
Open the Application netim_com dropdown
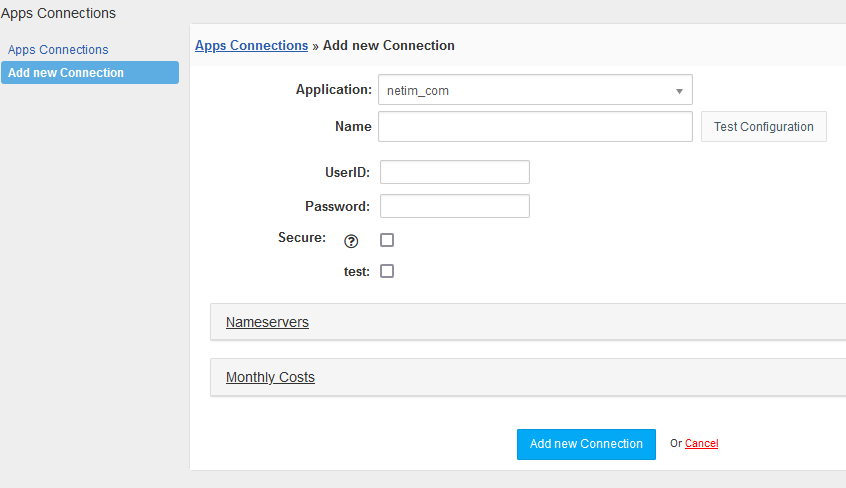pos(535,90)
